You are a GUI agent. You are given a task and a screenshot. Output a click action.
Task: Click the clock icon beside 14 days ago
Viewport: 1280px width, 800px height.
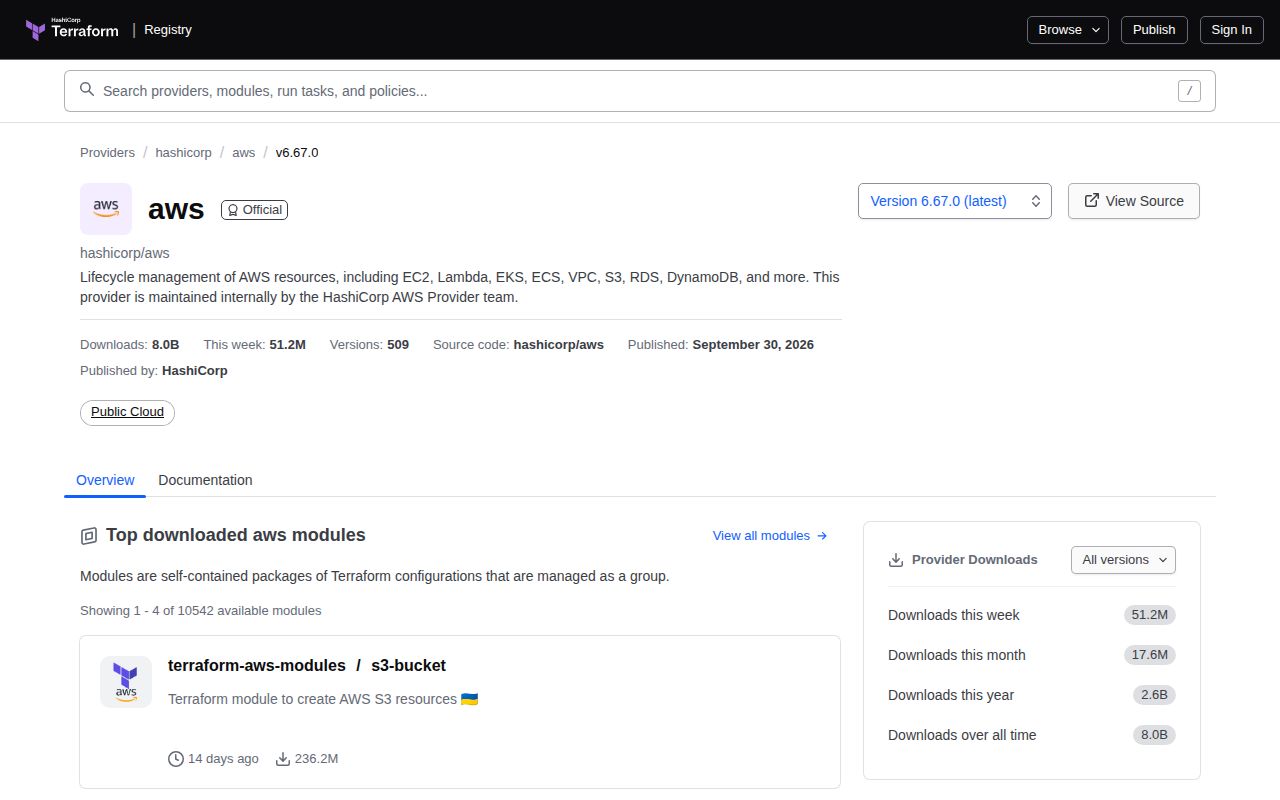click(x=176, y=759)
